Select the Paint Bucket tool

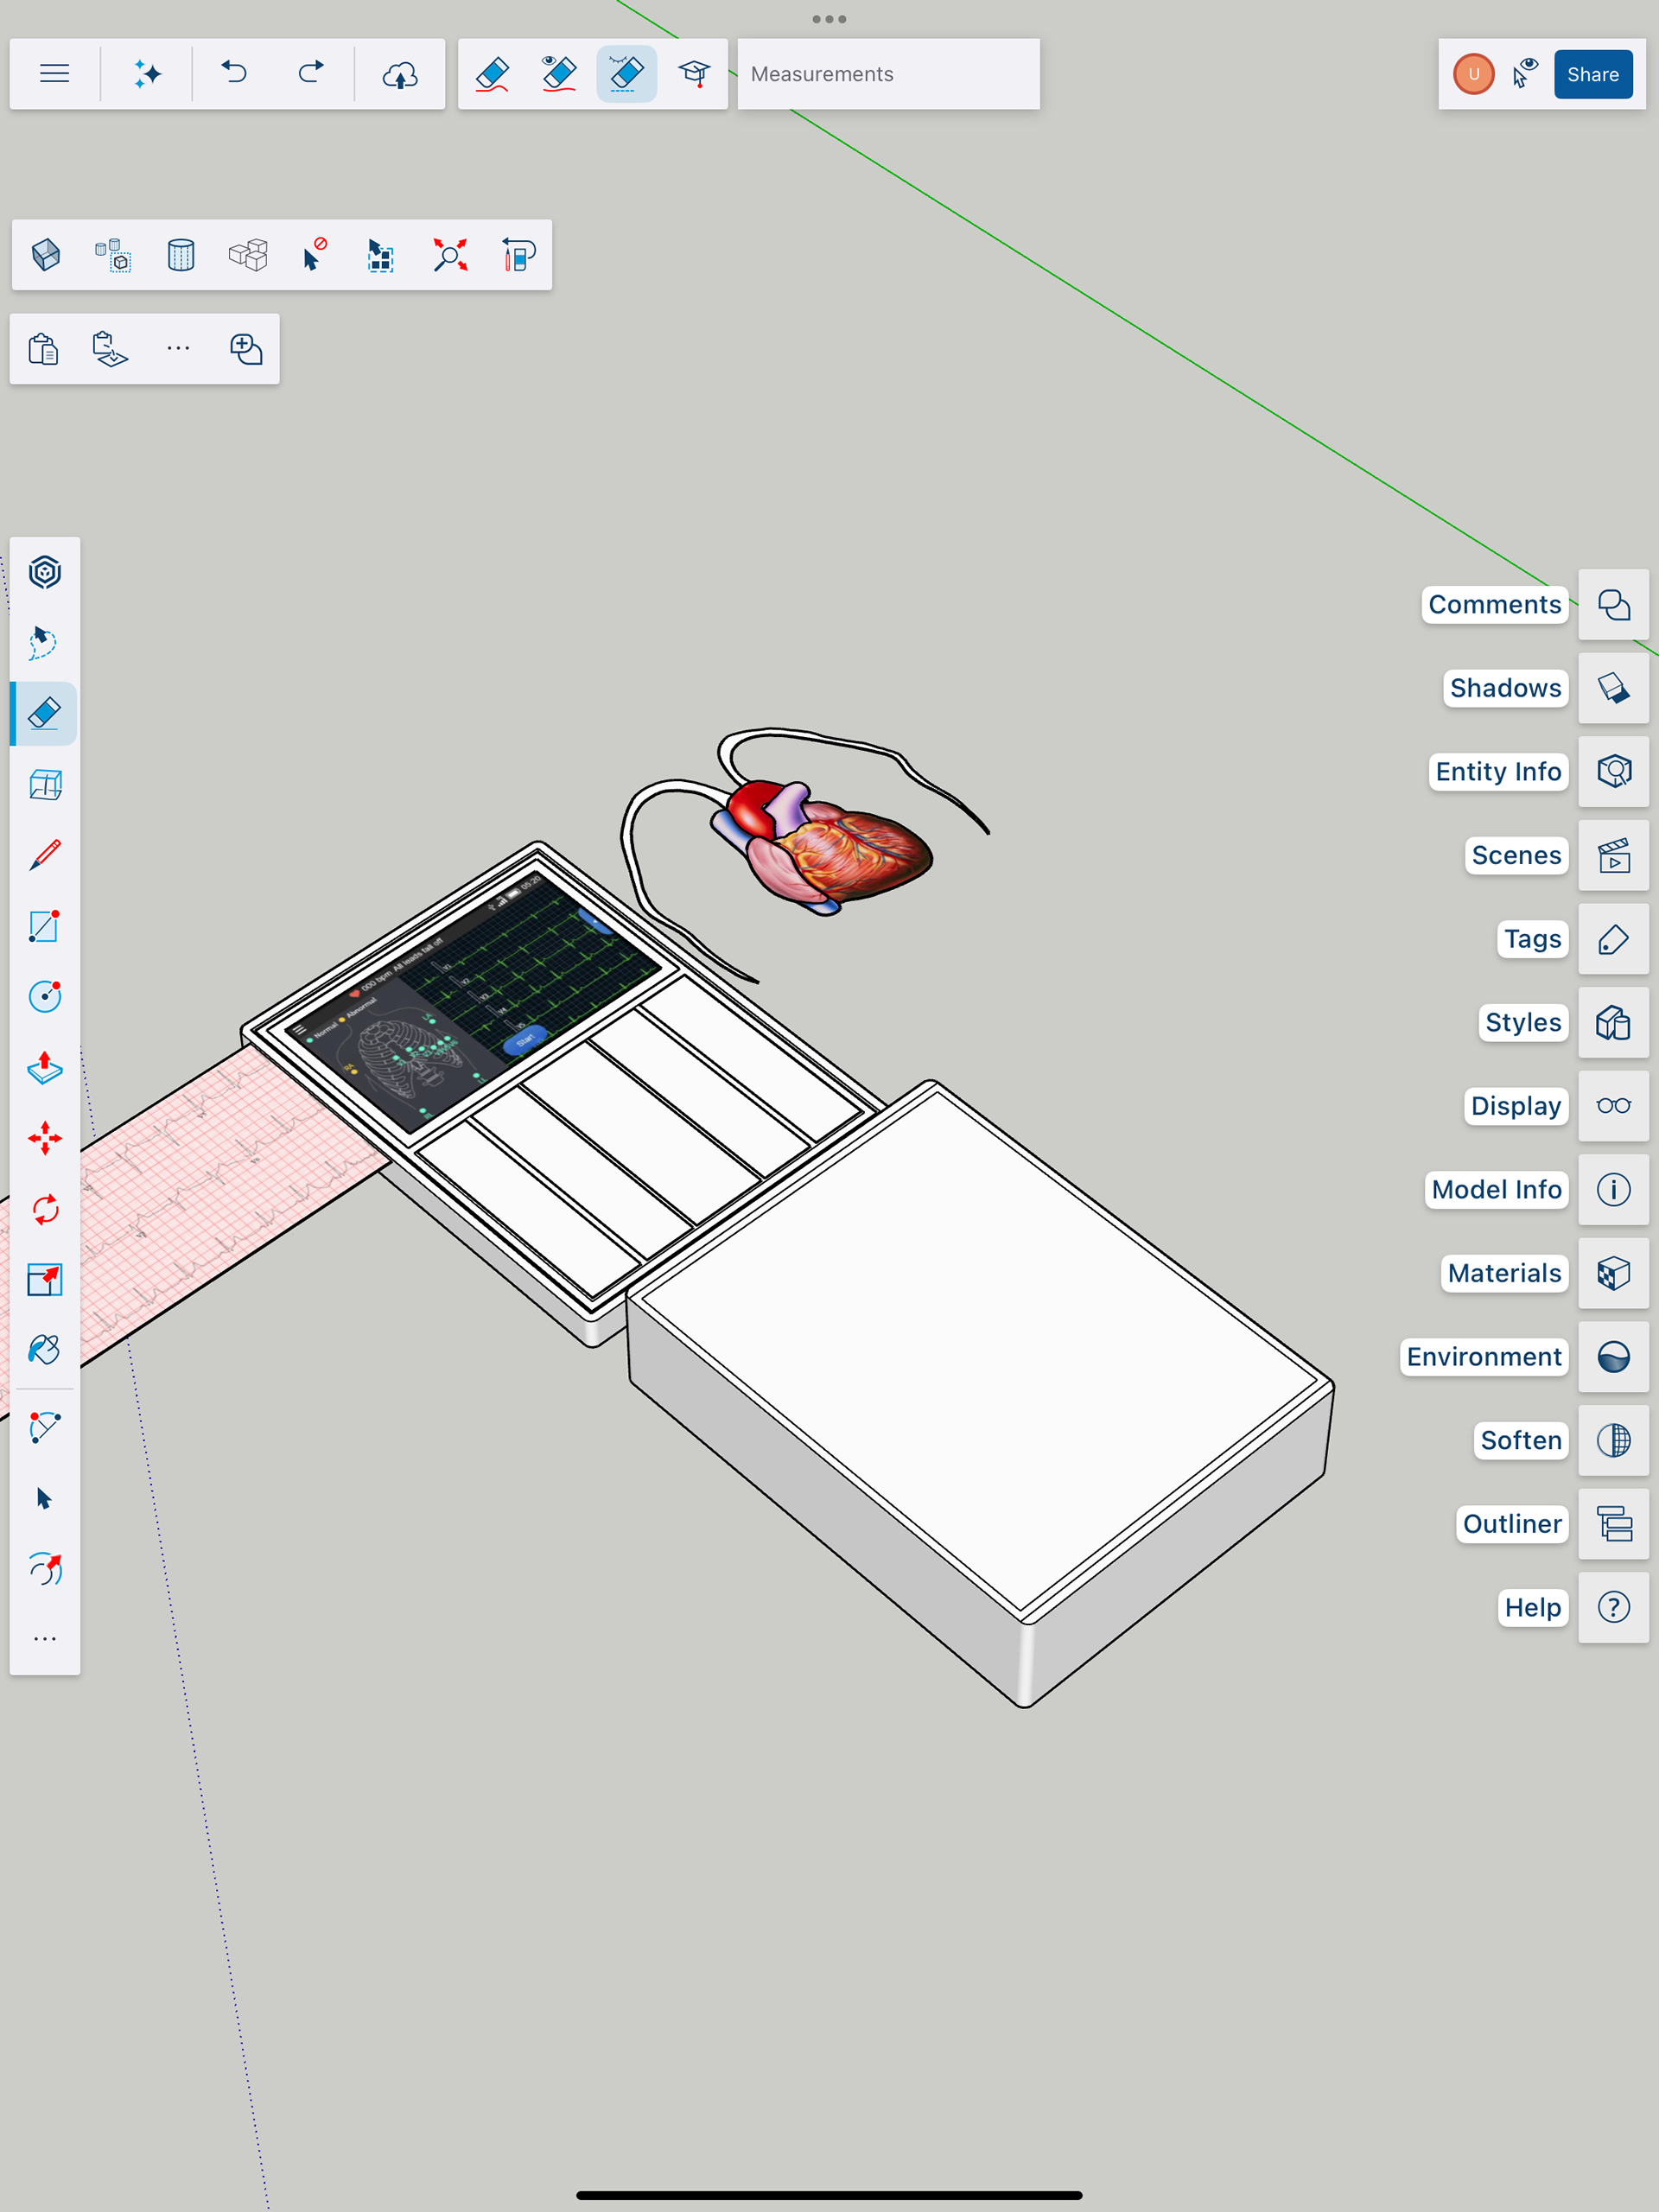tap(45, 1350)
